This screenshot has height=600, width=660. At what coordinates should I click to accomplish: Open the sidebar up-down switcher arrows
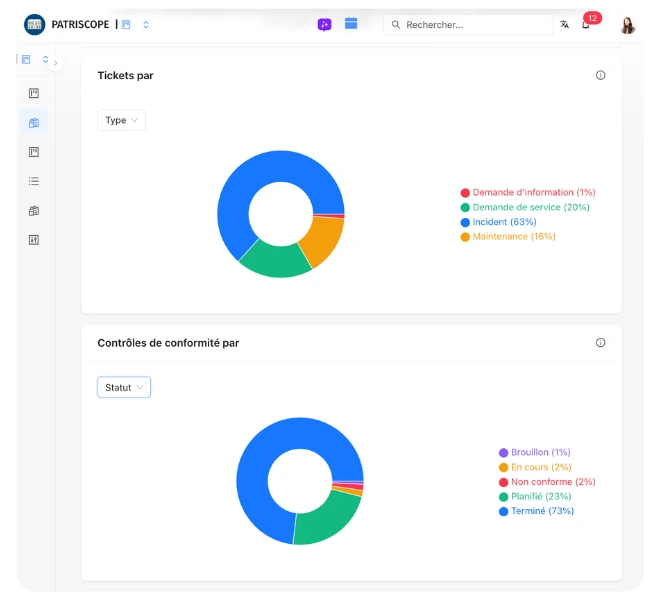pyautogui.click(x=45, y=59)
